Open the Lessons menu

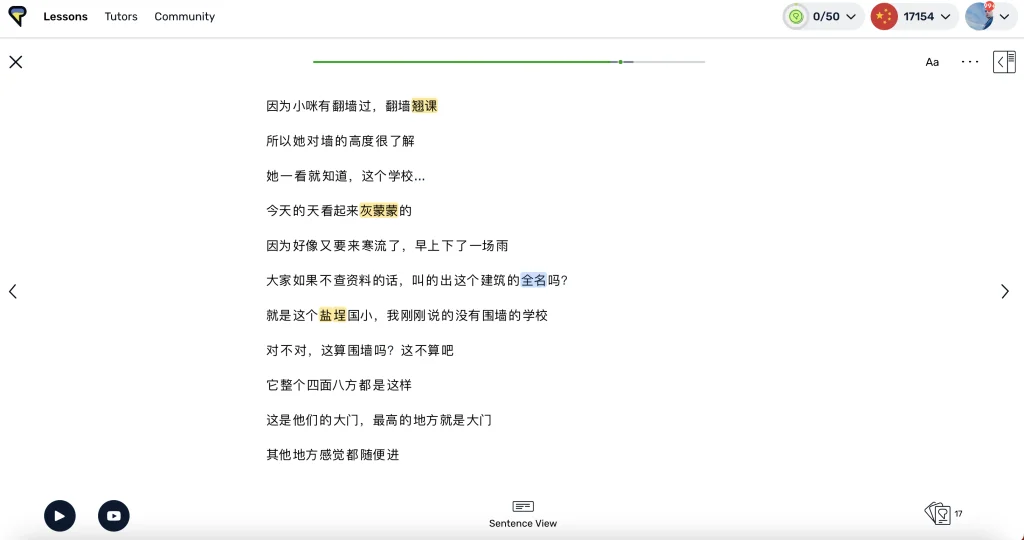click(65, 17)
